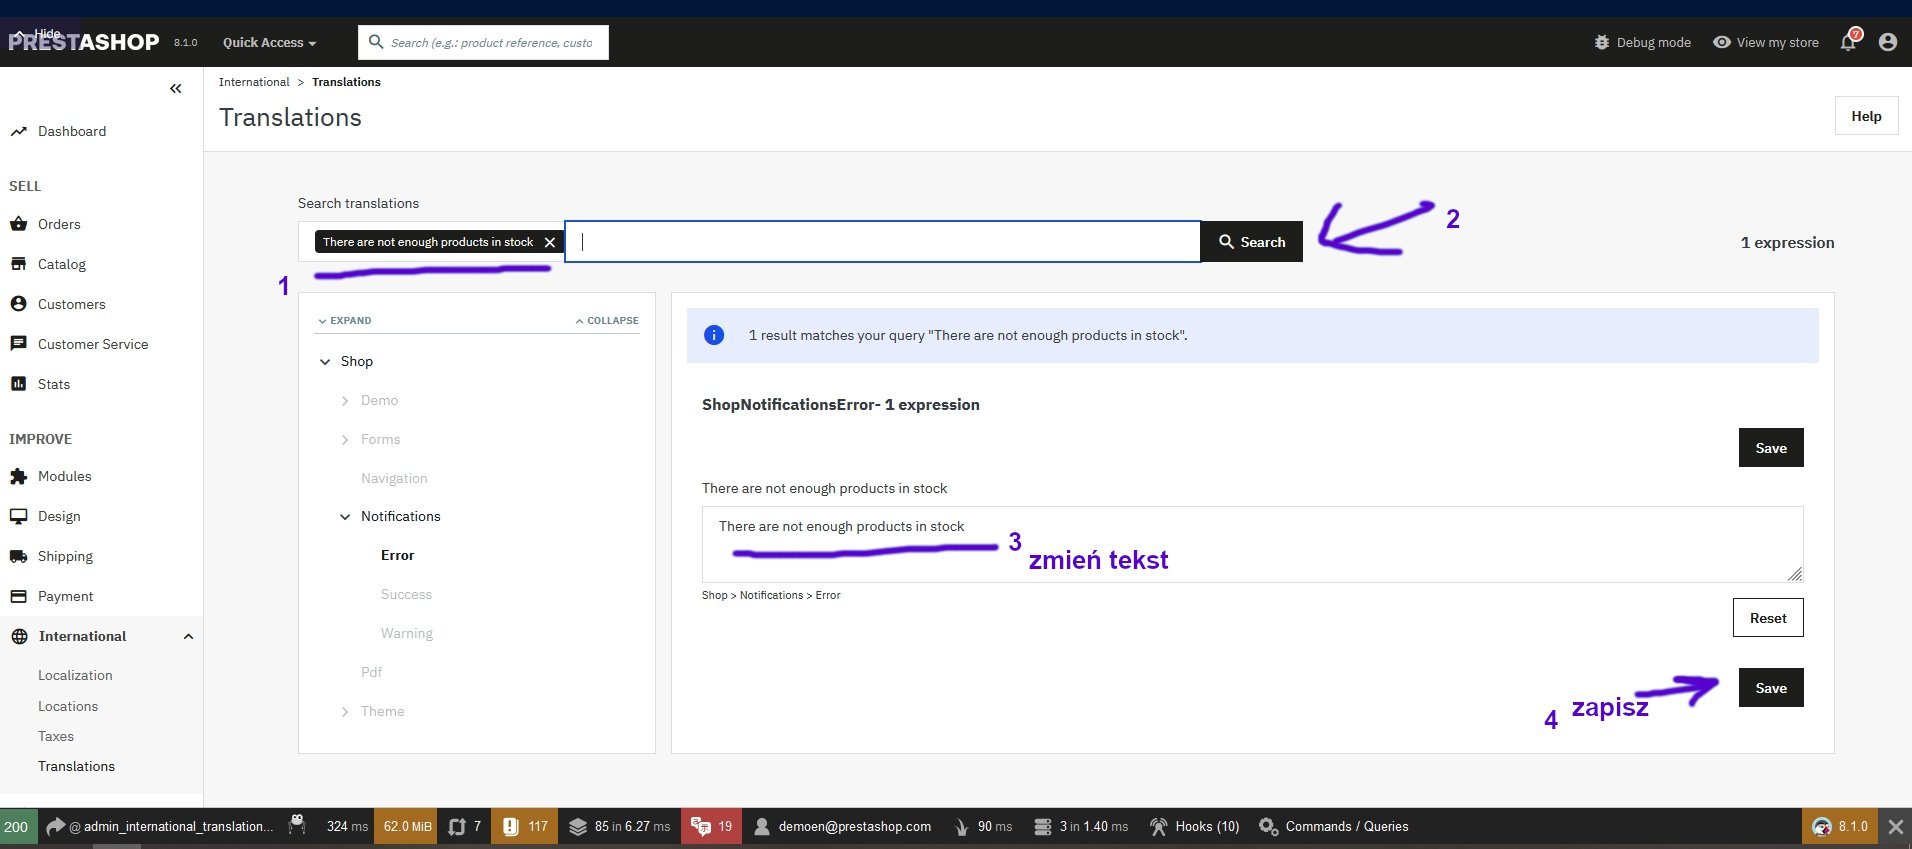Focus the top bar product search field
Image resolution: width=1912 pixels, height=849 pixels.
[x=483, y=42]
